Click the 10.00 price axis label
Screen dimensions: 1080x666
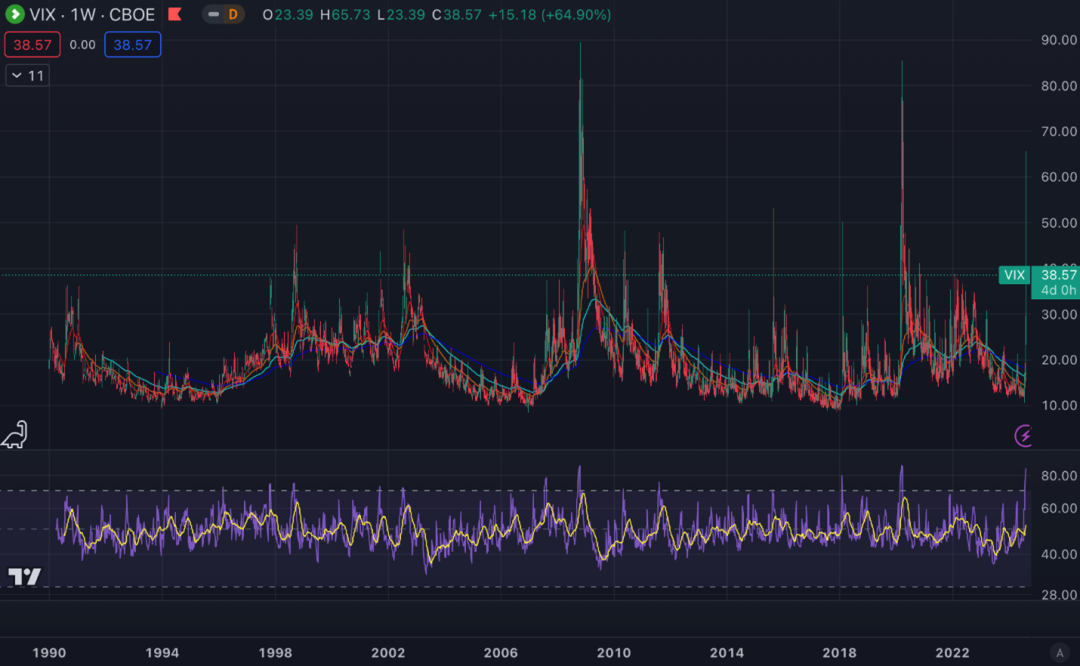1059,405
